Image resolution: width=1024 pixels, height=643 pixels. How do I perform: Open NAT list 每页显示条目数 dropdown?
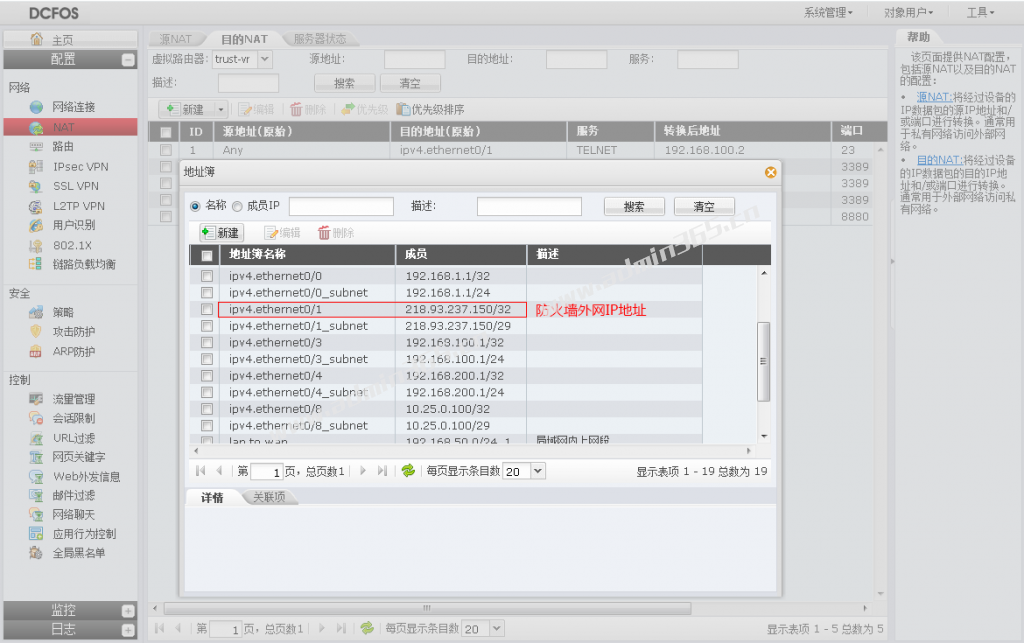pos(497,629)
